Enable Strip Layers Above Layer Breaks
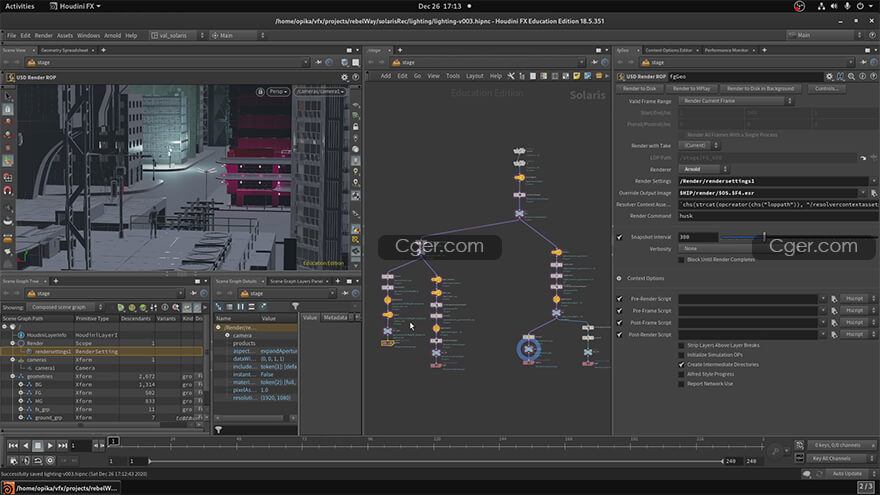Viewport: 880px width, 495px height. pos(681,345)
